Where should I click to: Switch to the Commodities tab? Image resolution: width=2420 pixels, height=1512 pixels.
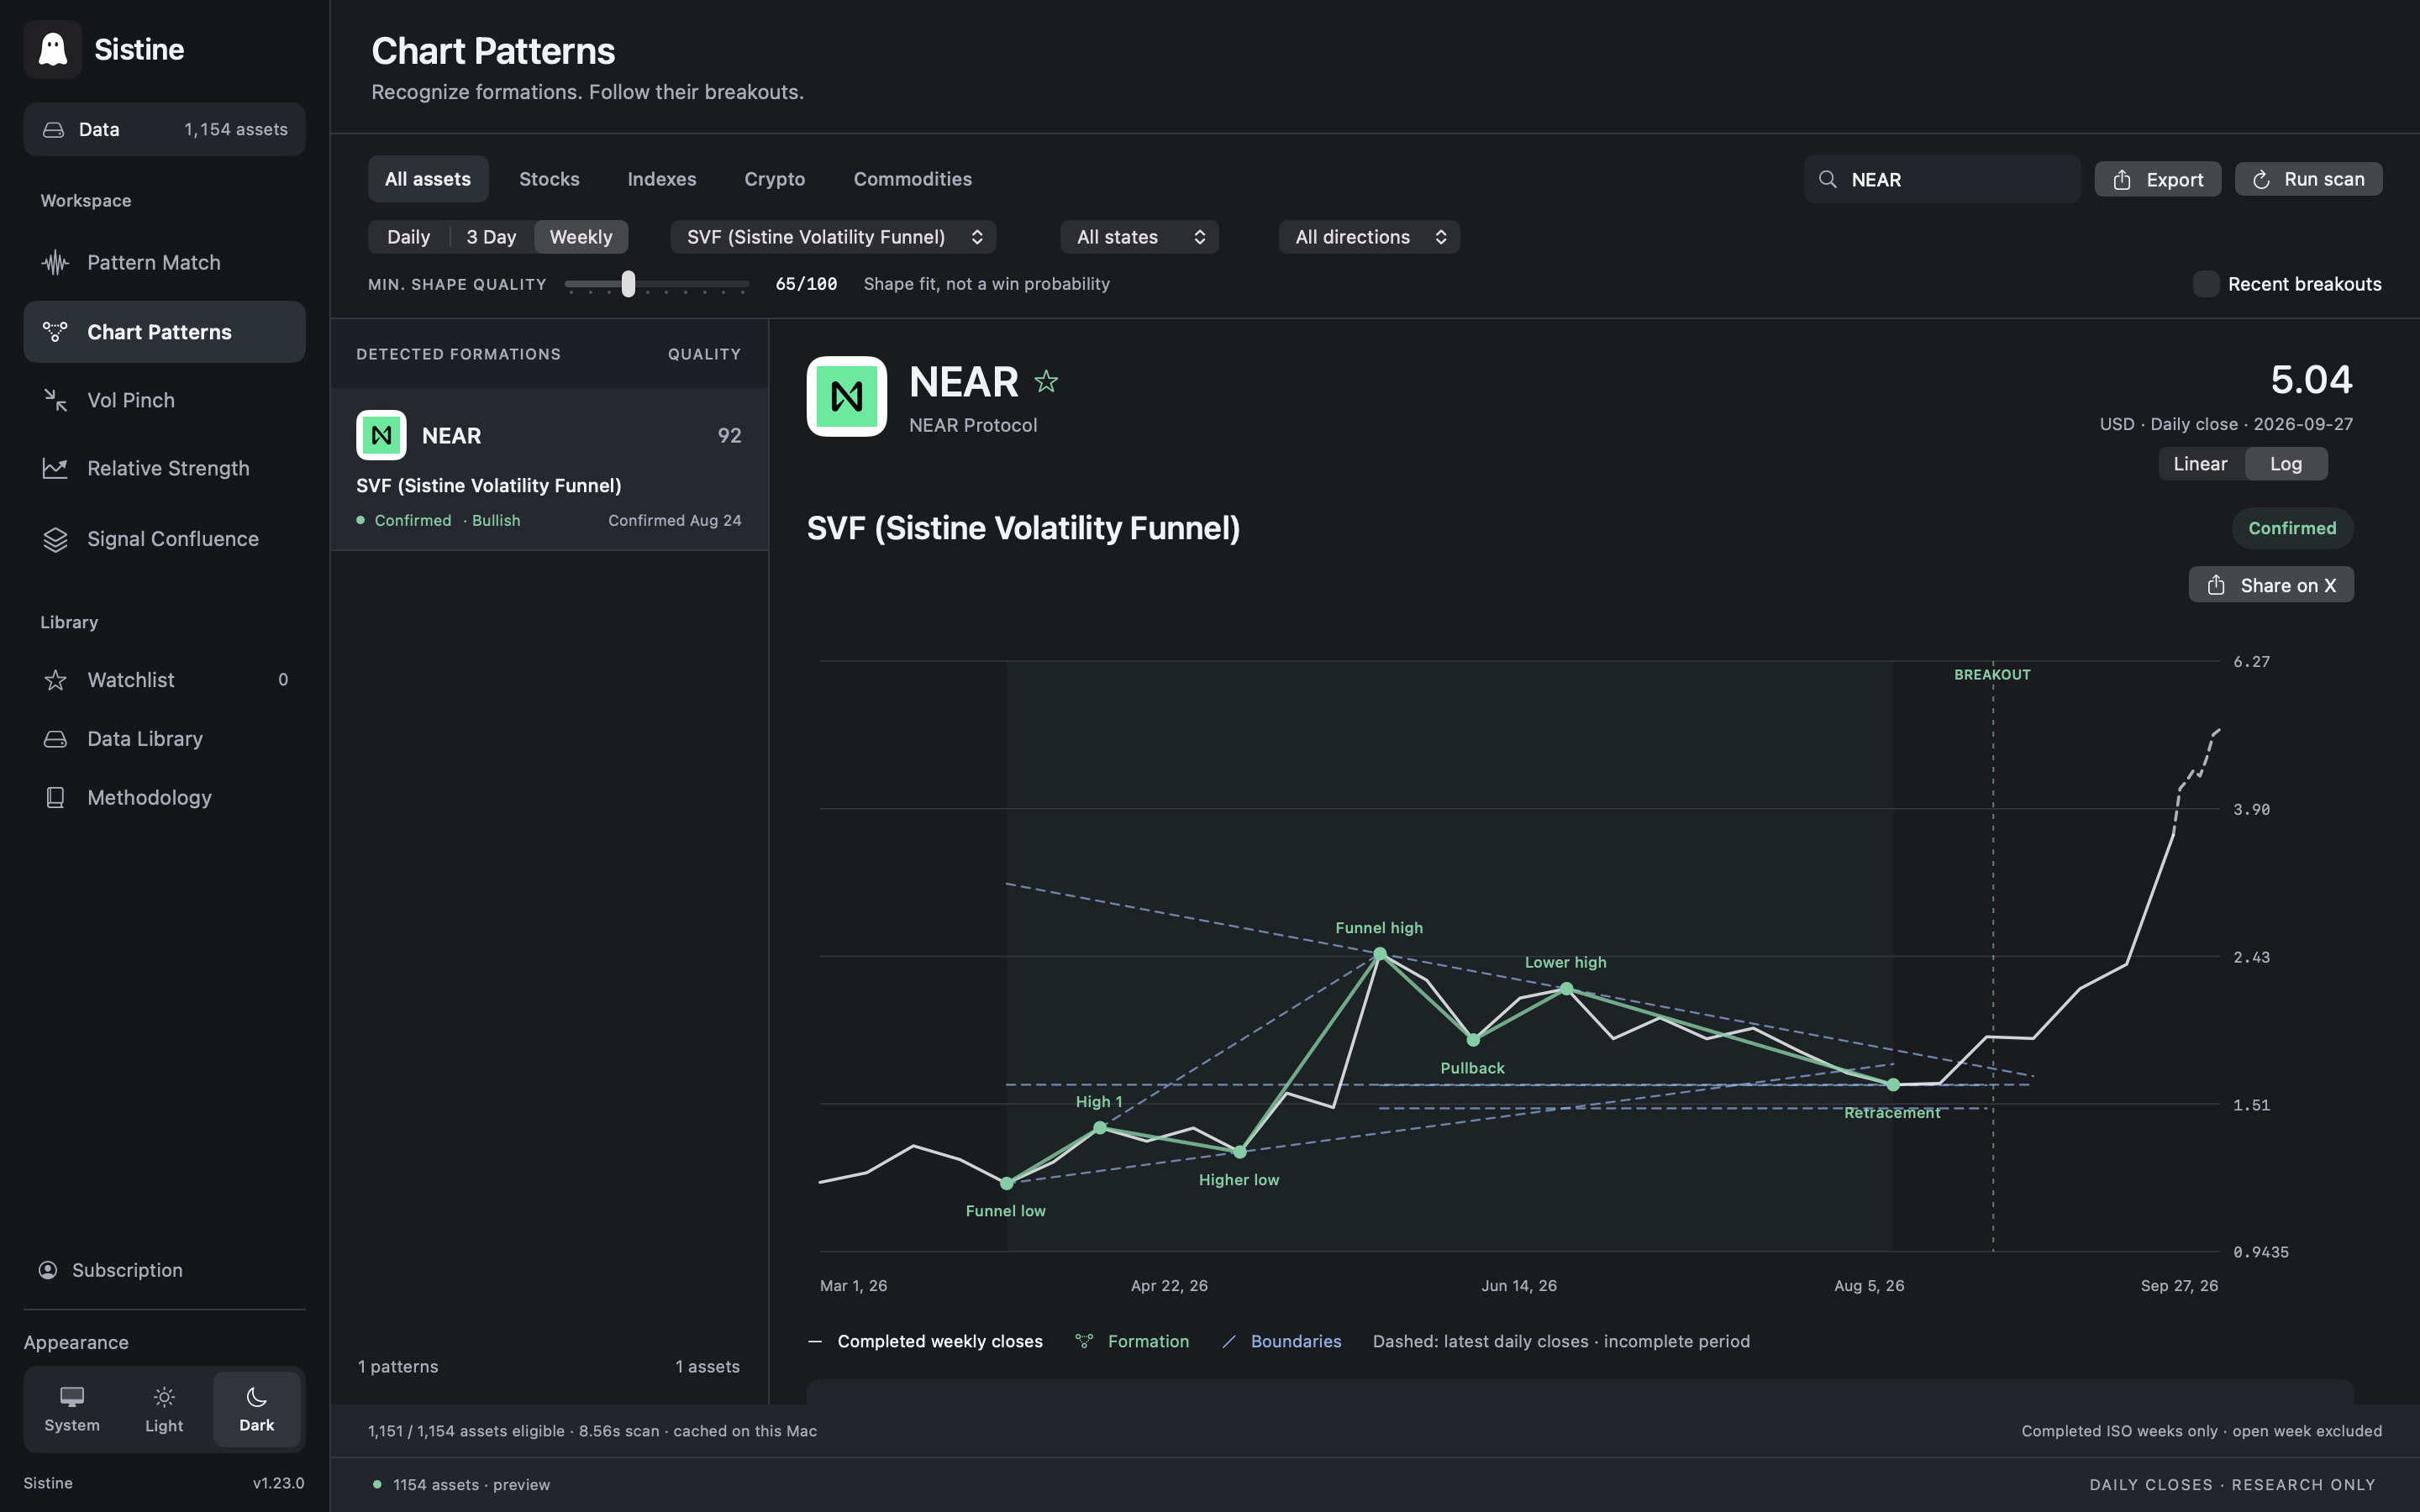click(x=913, y=179)
